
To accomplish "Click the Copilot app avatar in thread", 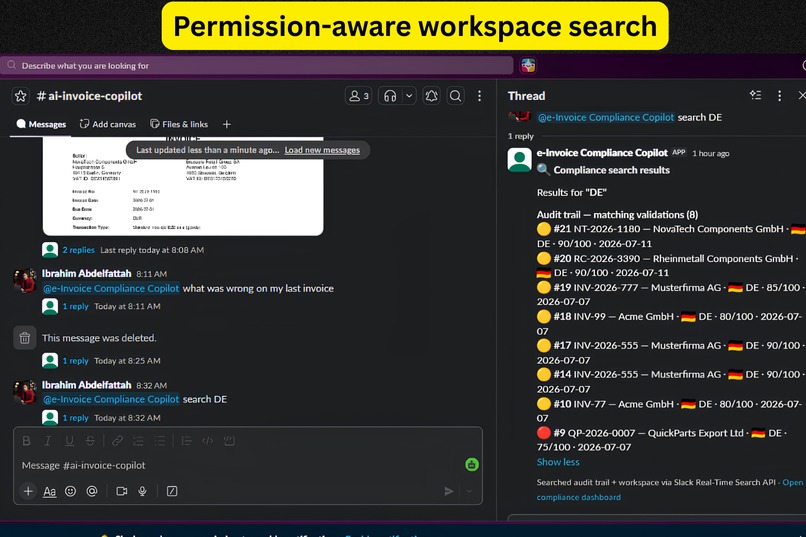I will pos(520,160).
